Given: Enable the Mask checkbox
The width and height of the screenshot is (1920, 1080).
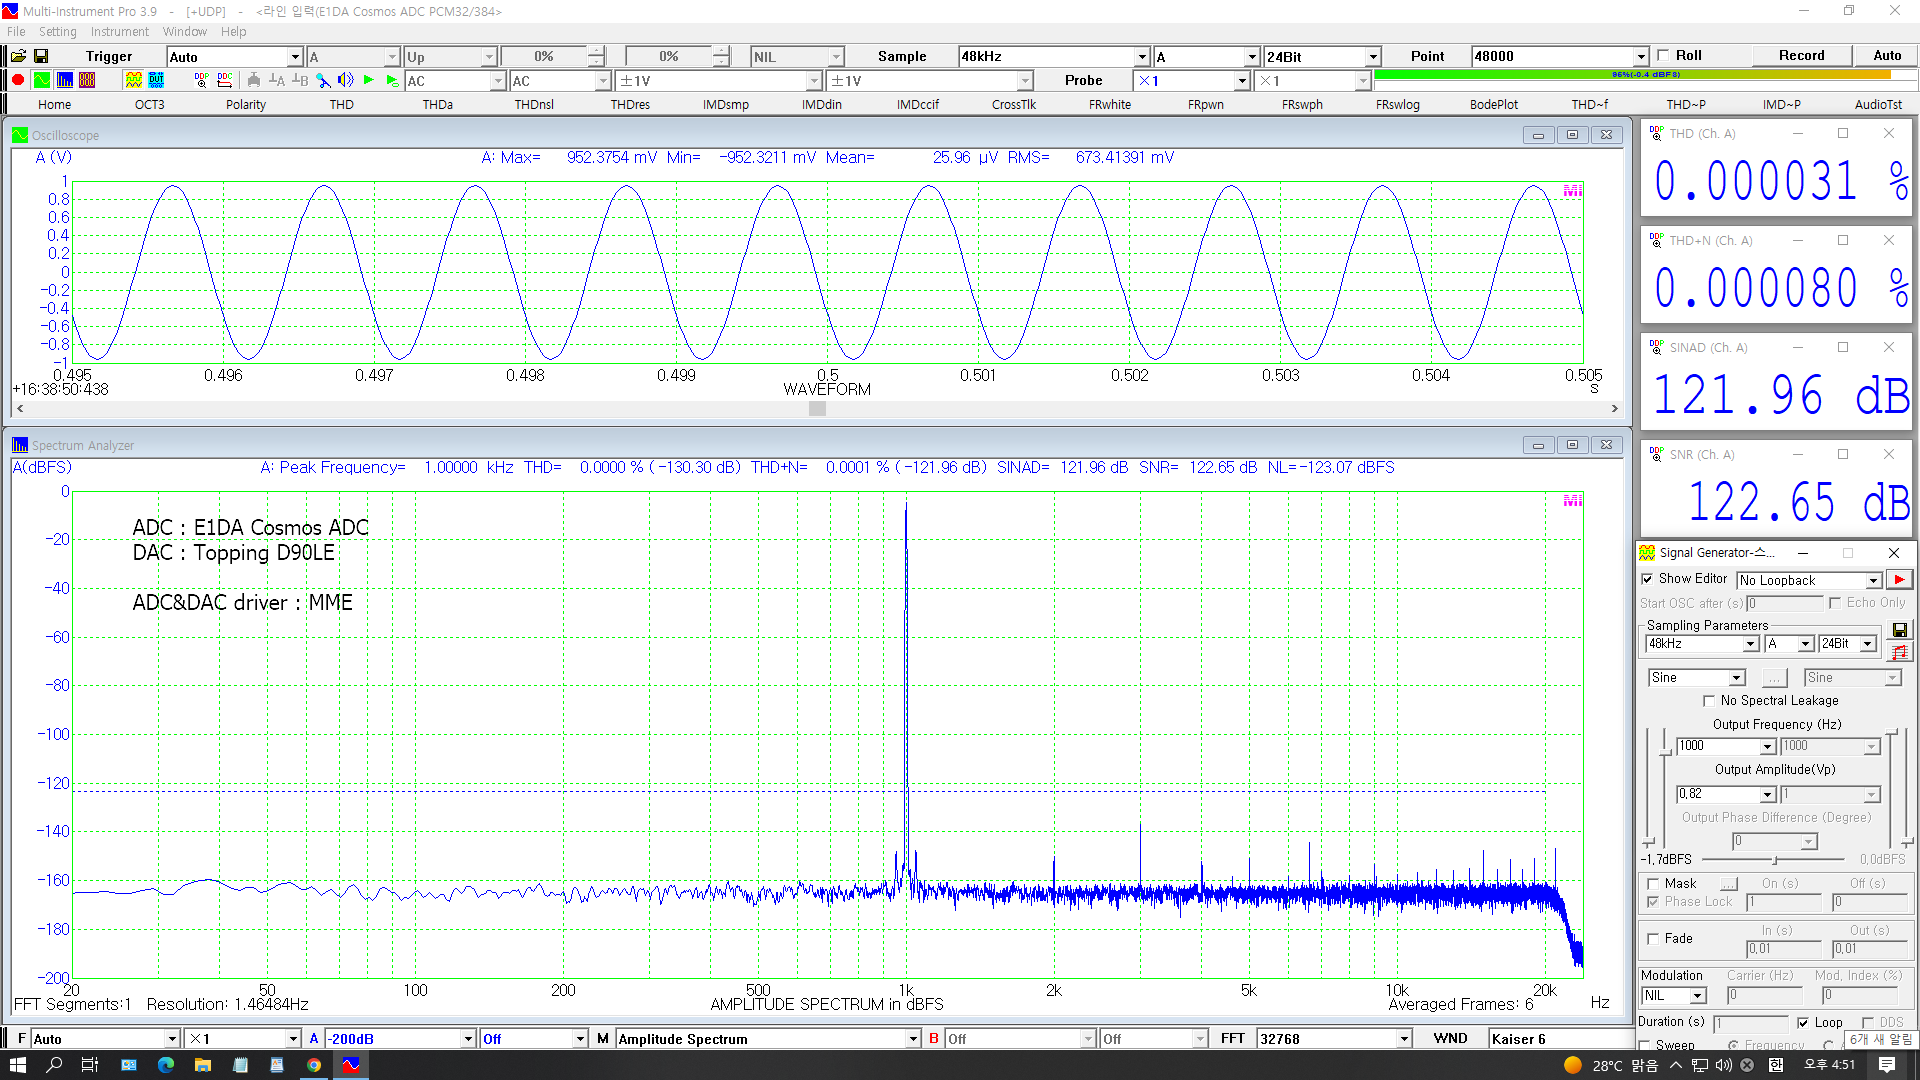Looking at the screenshot, I should pos(1653,884).
